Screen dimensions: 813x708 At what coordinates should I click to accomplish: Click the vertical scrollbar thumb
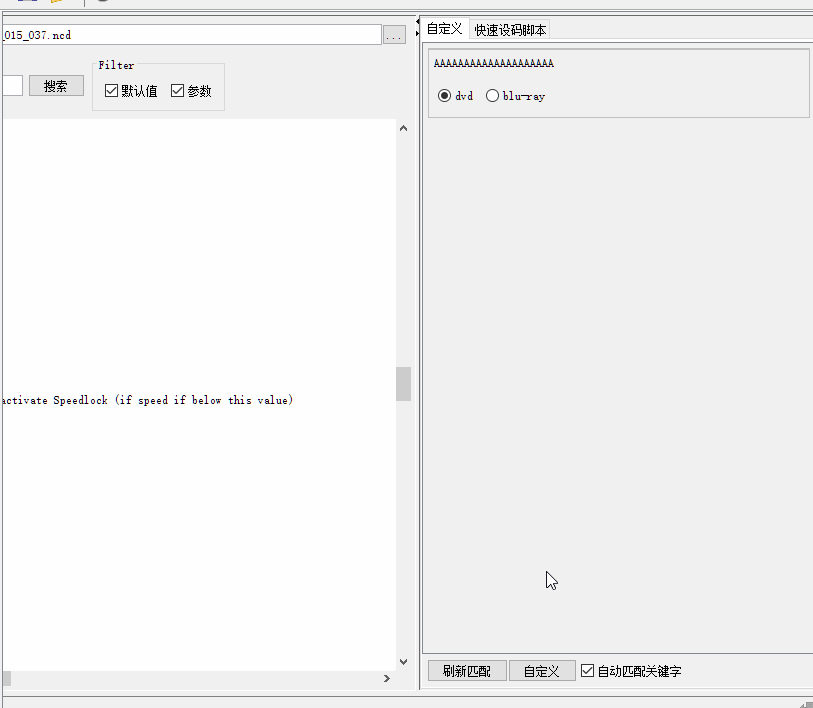(403, 384)
